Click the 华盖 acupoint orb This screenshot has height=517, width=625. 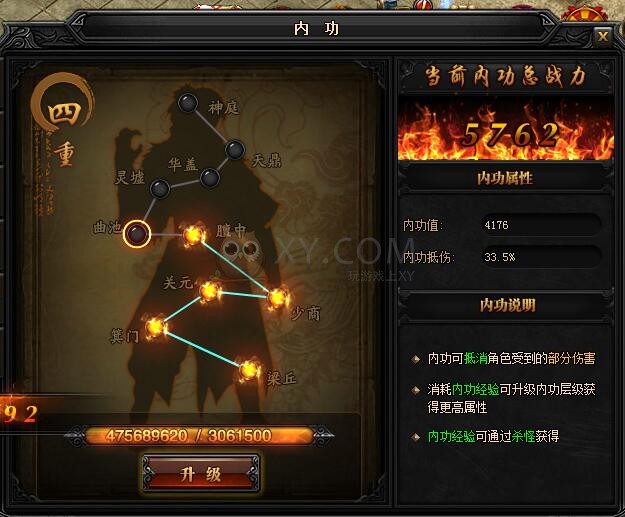point(210,178)
